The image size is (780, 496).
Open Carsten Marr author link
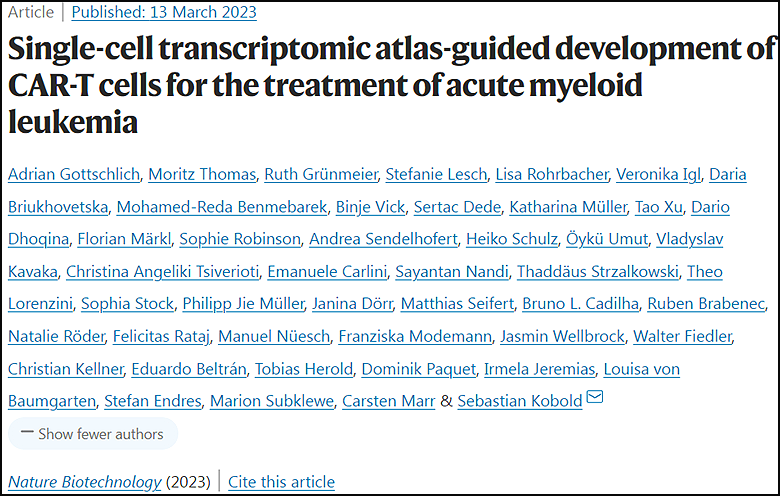[389, 401]
